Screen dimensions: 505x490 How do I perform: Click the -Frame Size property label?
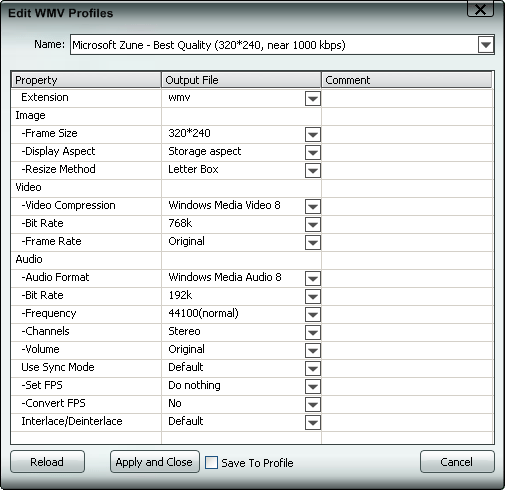pyautogui.click(x=49, y=133)
